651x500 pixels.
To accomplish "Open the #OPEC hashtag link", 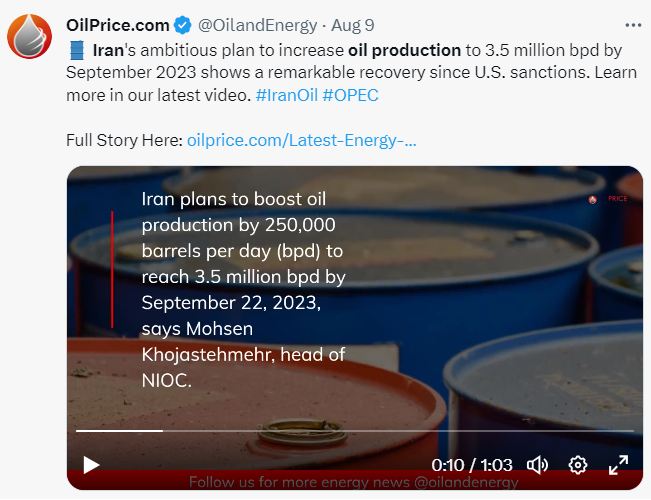I will click(351, 94).
